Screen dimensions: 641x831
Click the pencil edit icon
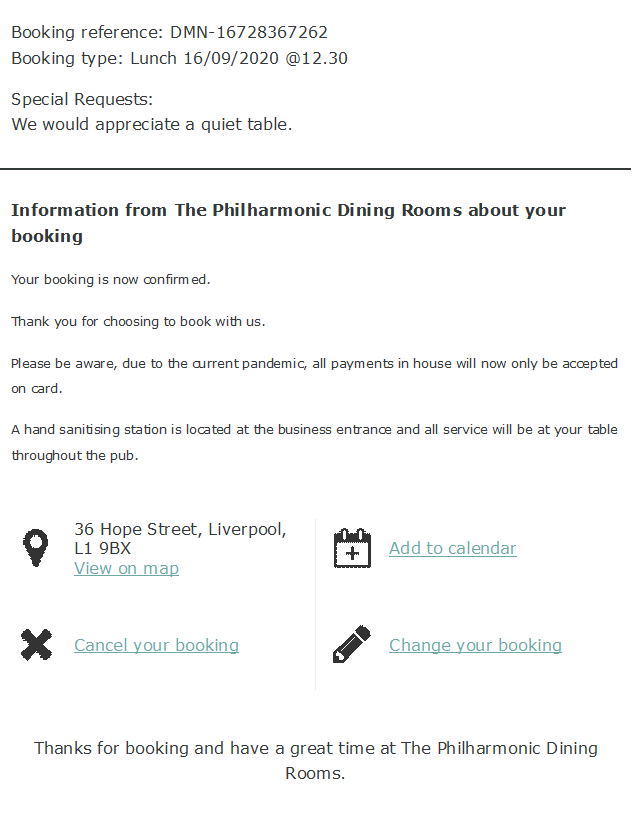(x=352, y=644)
